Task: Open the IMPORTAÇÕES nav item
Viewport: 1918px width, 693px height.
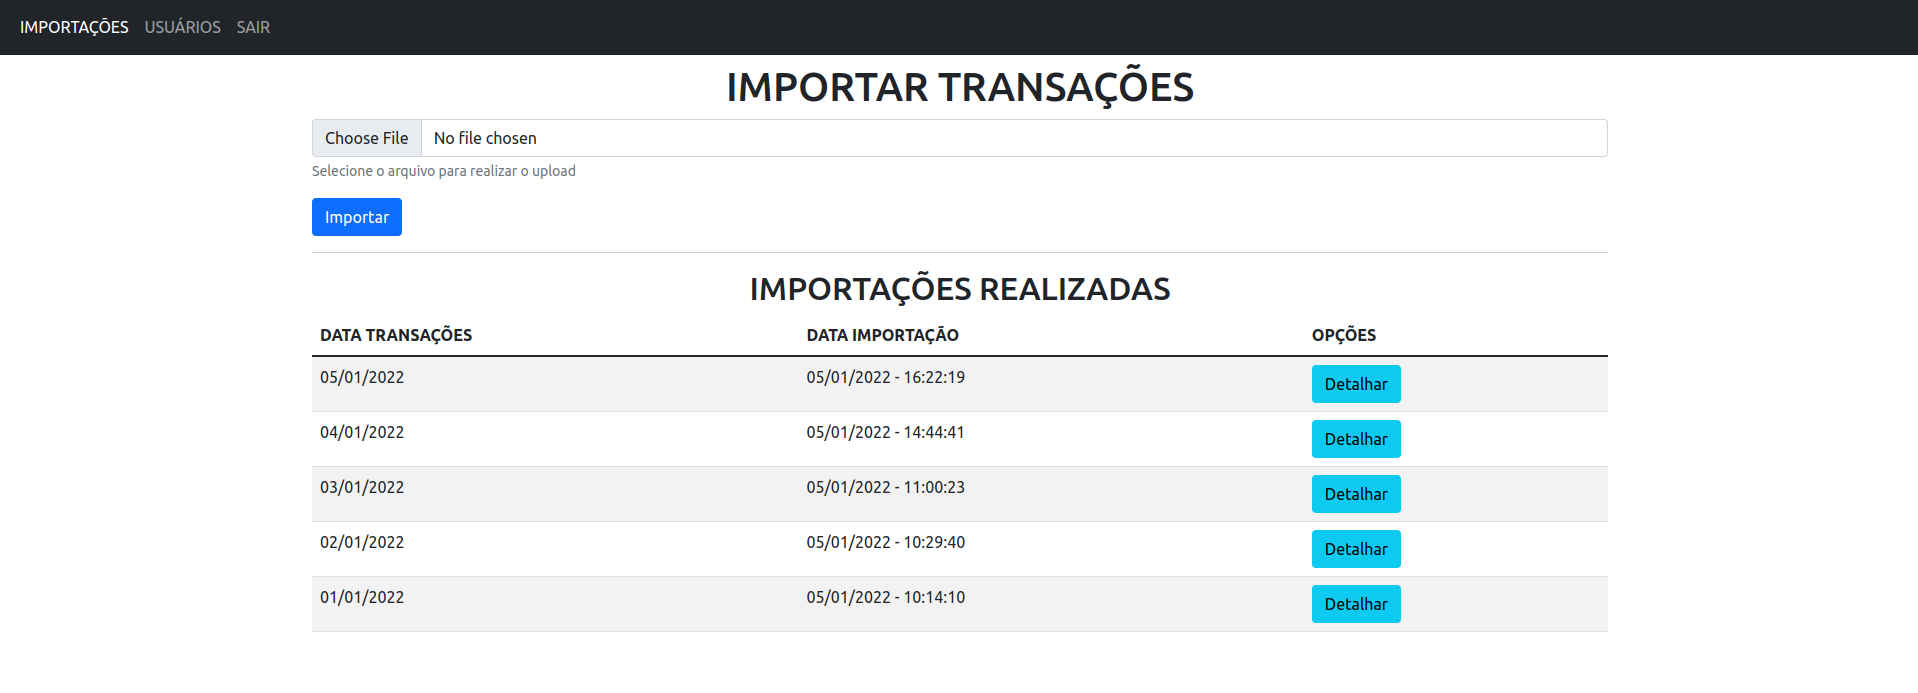Action: click(x=74, y=27)
